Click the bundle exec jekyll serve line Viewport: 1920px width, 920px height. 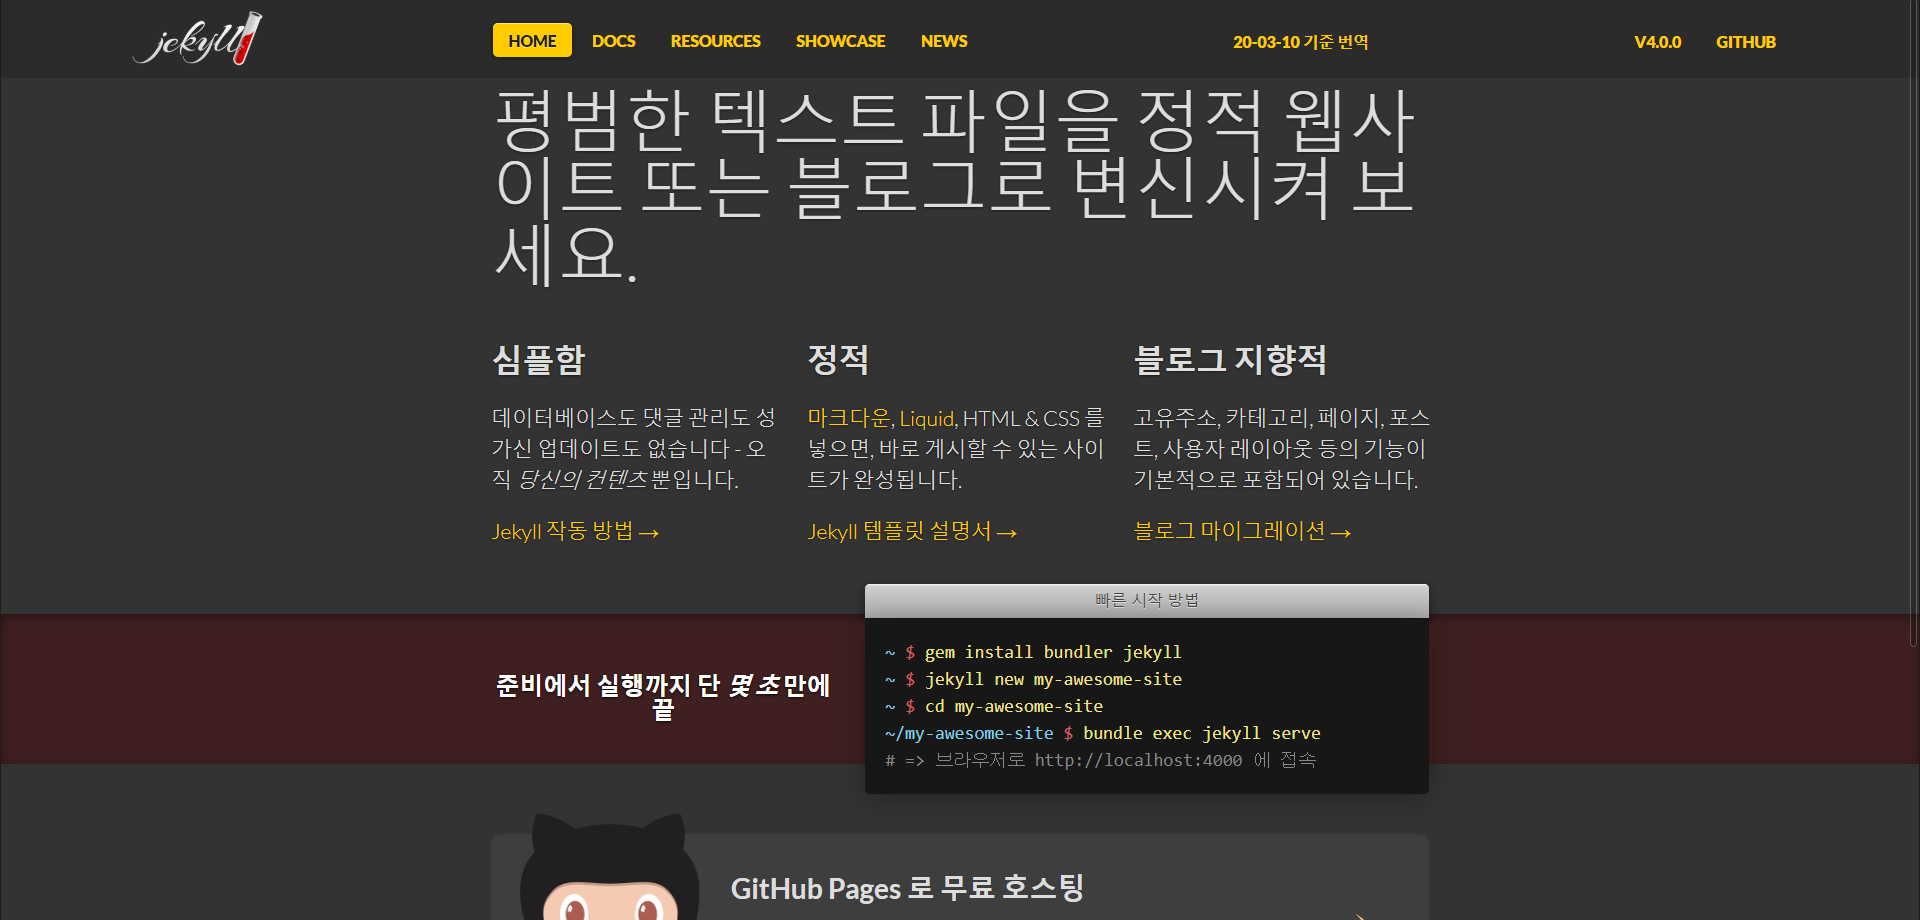1102,733
